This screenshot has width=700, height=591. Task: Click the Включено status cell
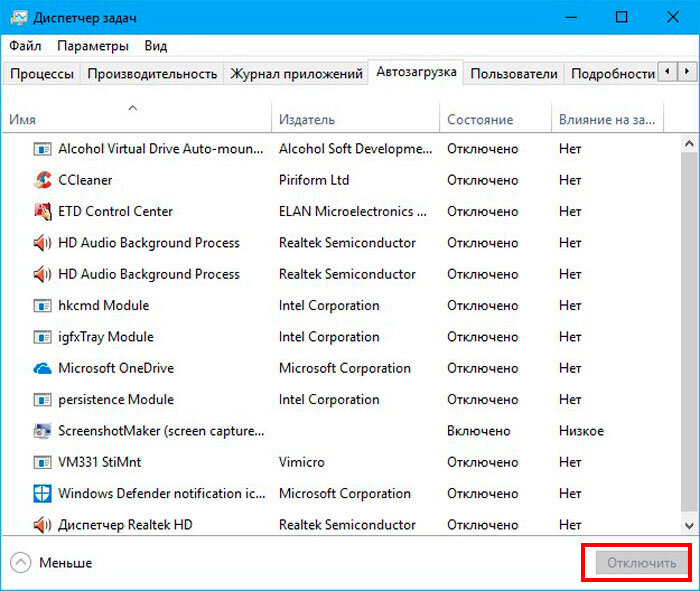coord(479,431)
